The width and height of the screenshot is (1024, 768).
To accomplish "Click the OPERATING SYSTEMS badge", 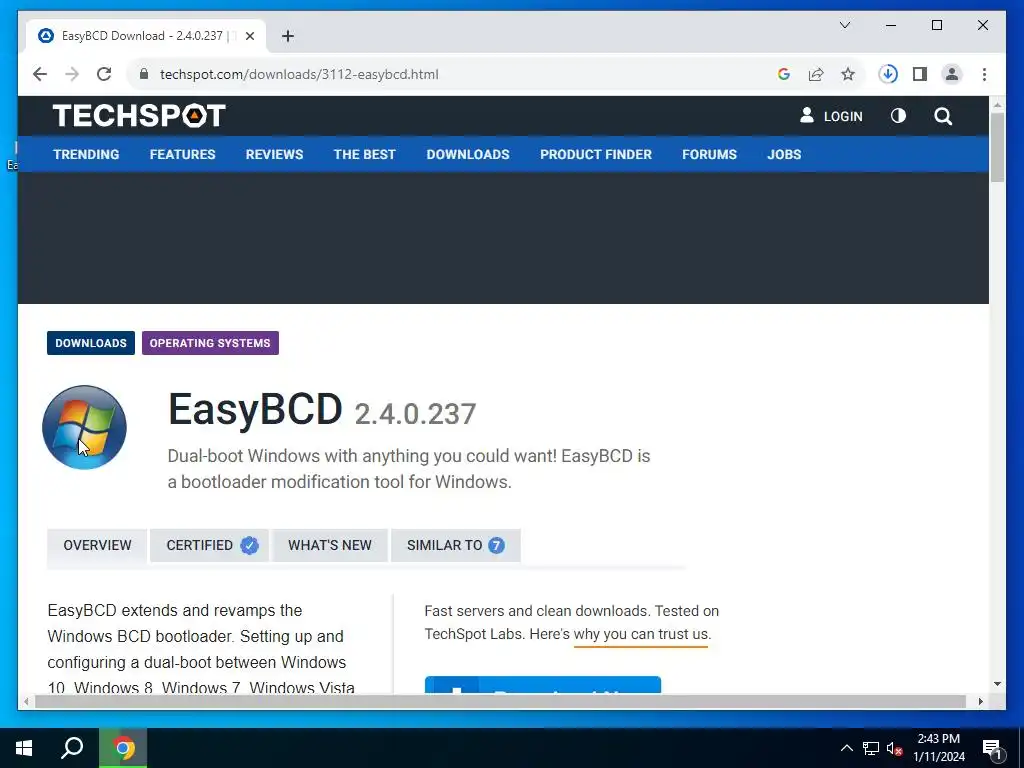I will tap(210, 343).
